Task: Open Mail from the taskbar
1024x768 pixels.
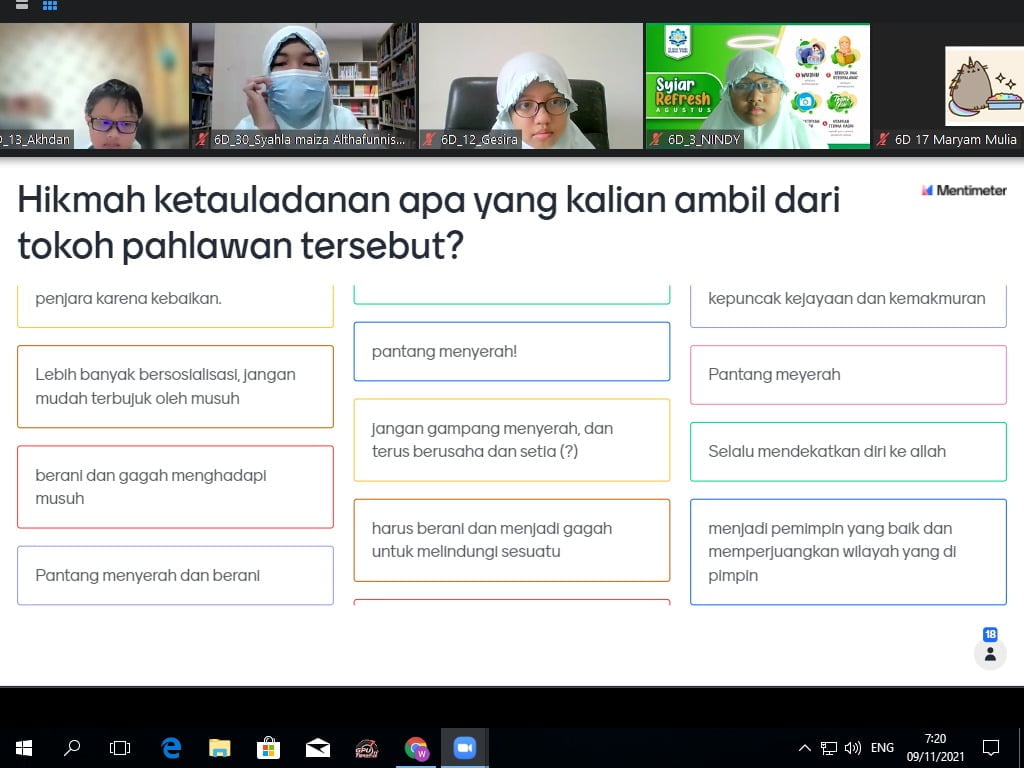Action: pyautogui.click(x=318, y=747)
